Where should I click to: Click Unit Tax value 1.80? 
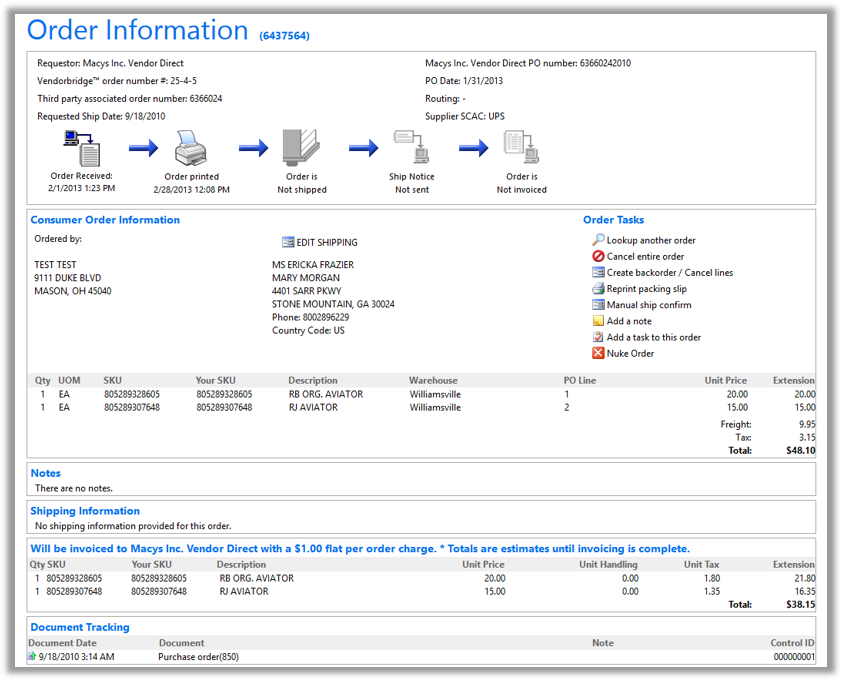click(712, 578)
